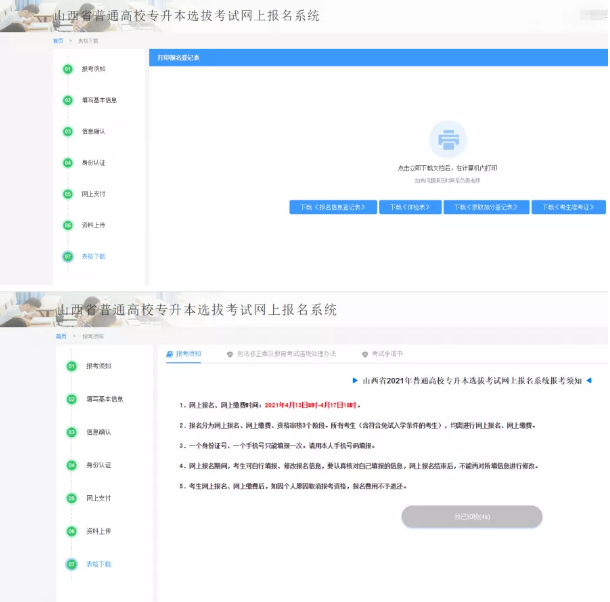Click step 01 circle on print-form page sidebar

tap(68, 69)
